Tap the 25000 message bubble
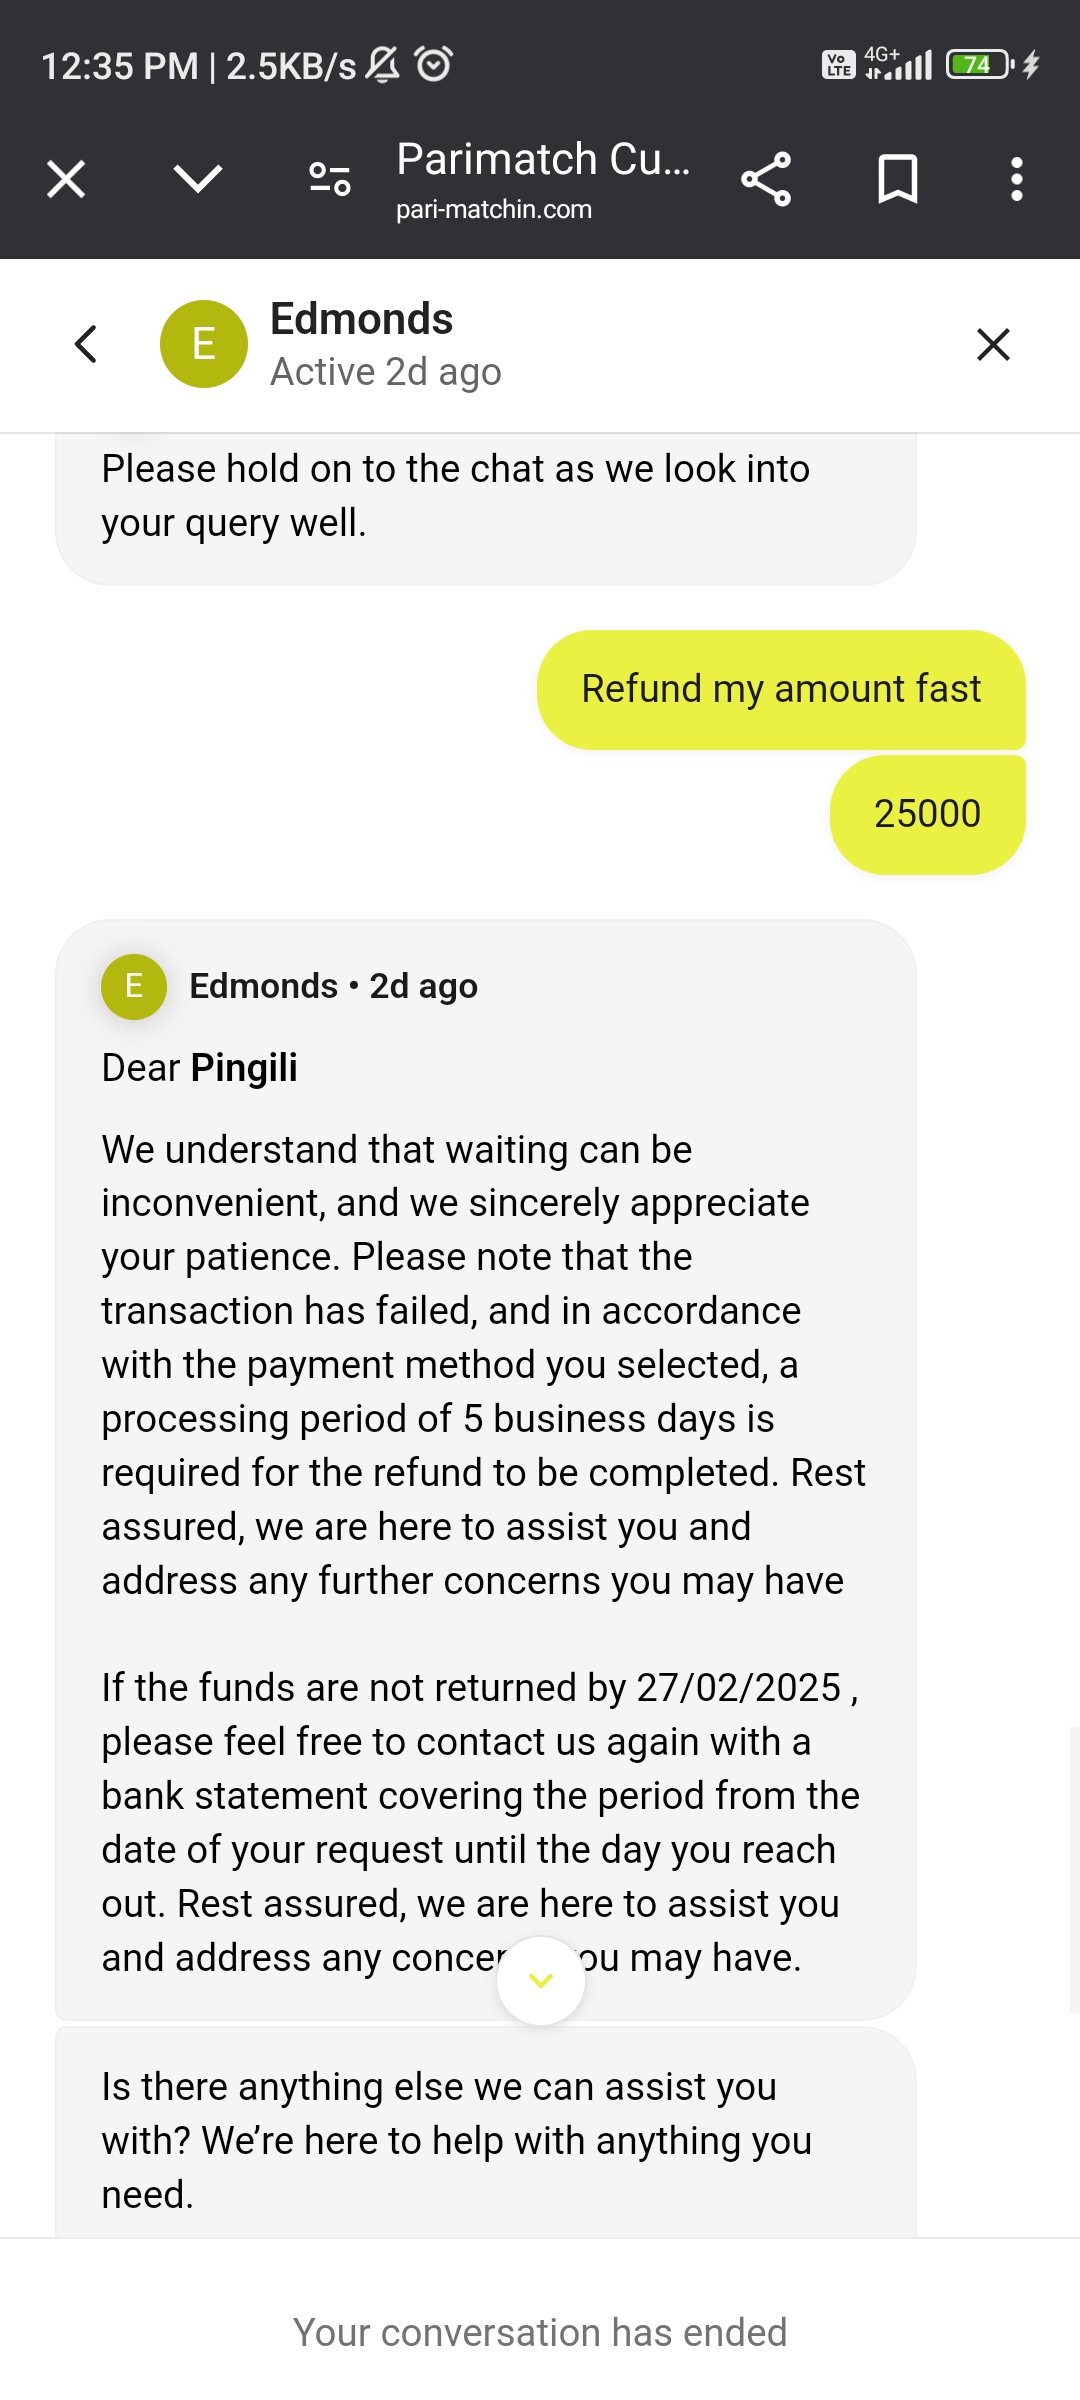The width and height of the screenshot is (1080, 2400). [x=927, y=814]
